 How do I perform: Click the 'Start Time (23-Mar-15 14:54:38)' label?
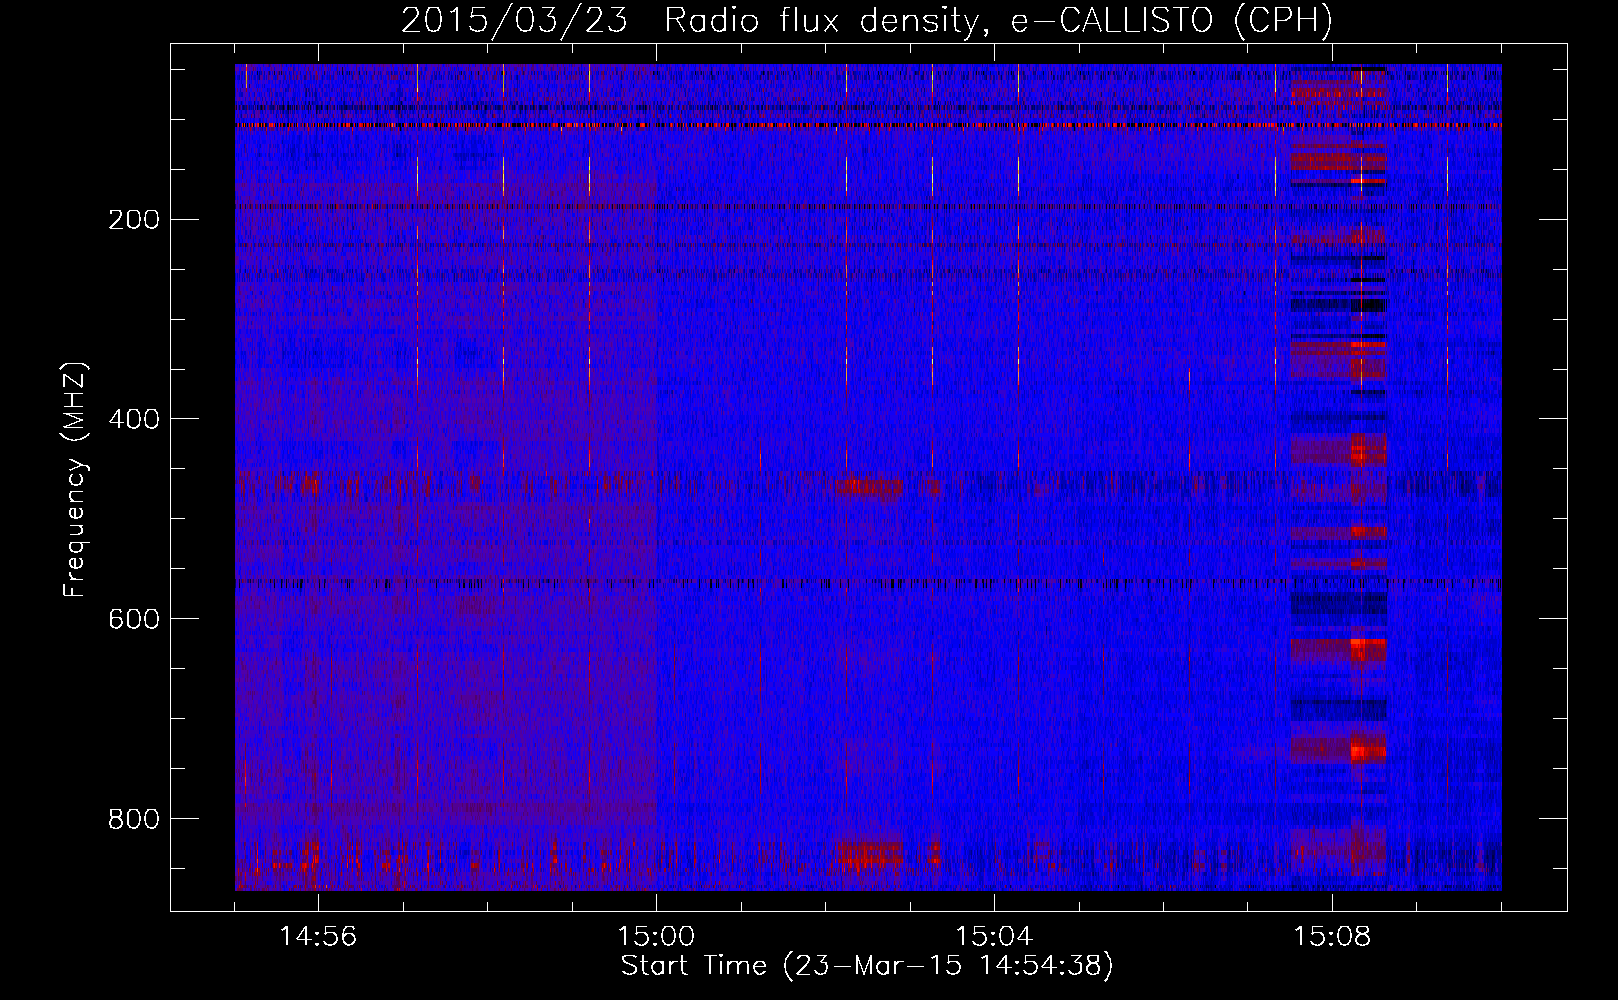867,966
